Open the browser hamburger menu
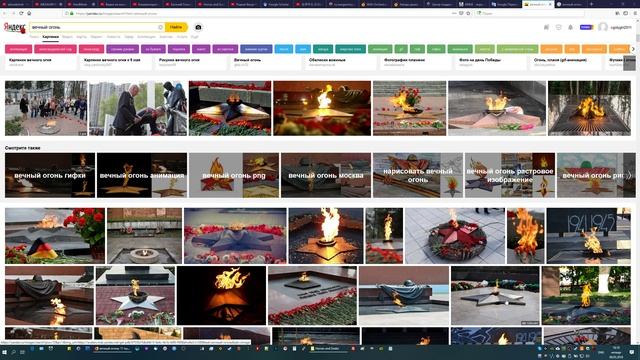 (635, 13)
